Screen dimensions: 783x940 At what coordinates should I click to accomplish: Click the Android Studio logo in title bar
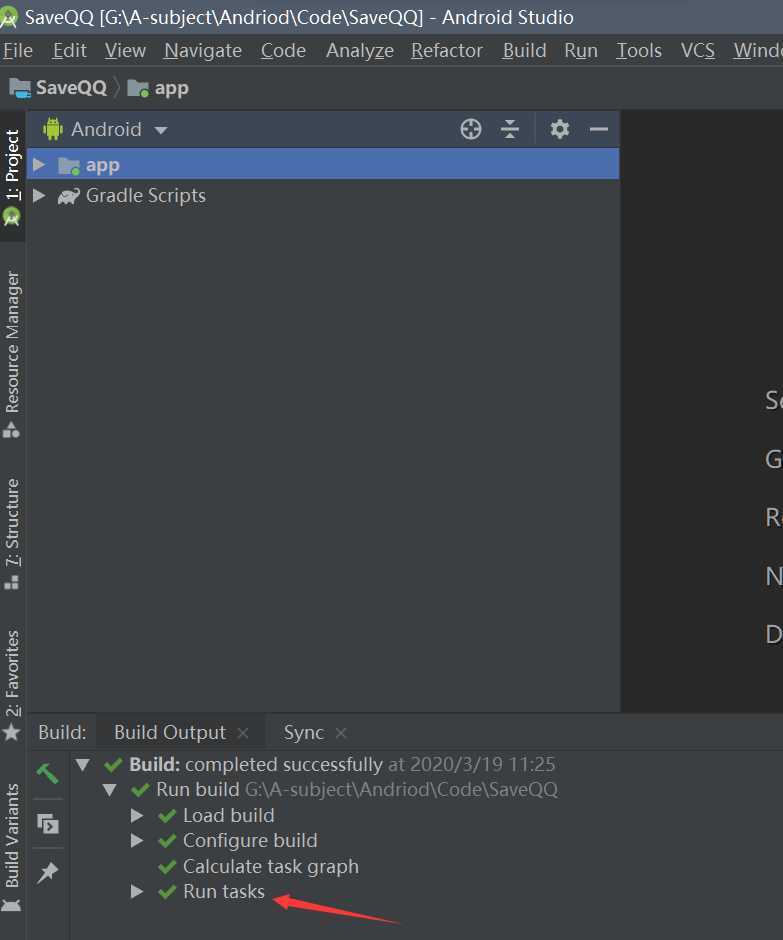coord(8,17)
